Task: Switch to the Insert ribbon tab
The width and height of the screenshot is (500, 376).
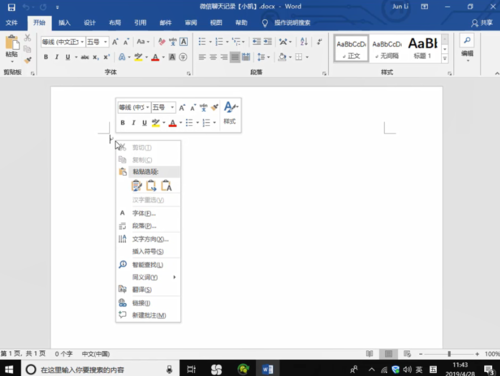Action: coord(65,23)
